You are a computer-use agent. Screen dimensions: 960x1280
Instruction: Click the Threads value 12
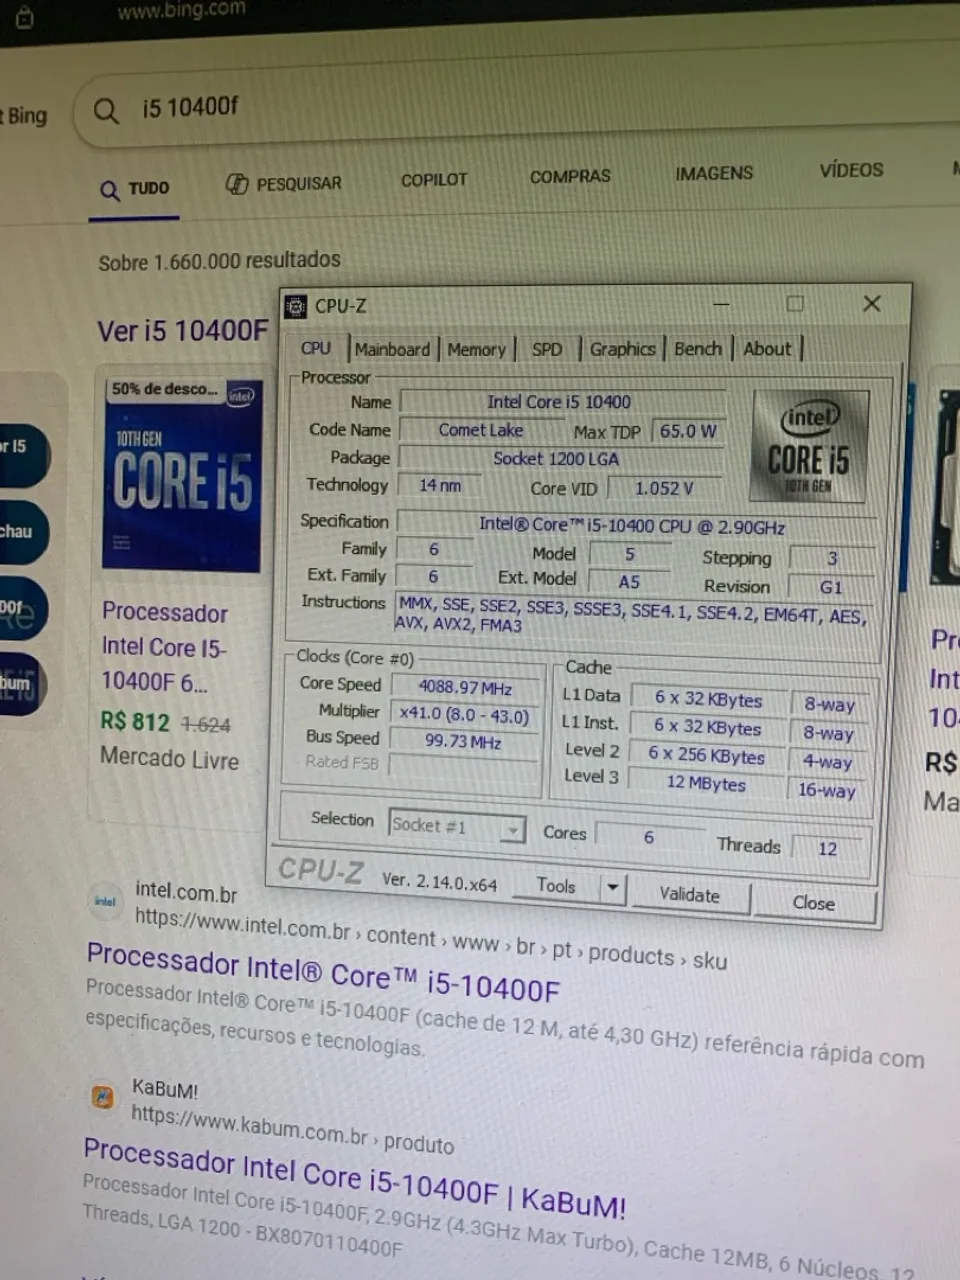coord(829,848)
